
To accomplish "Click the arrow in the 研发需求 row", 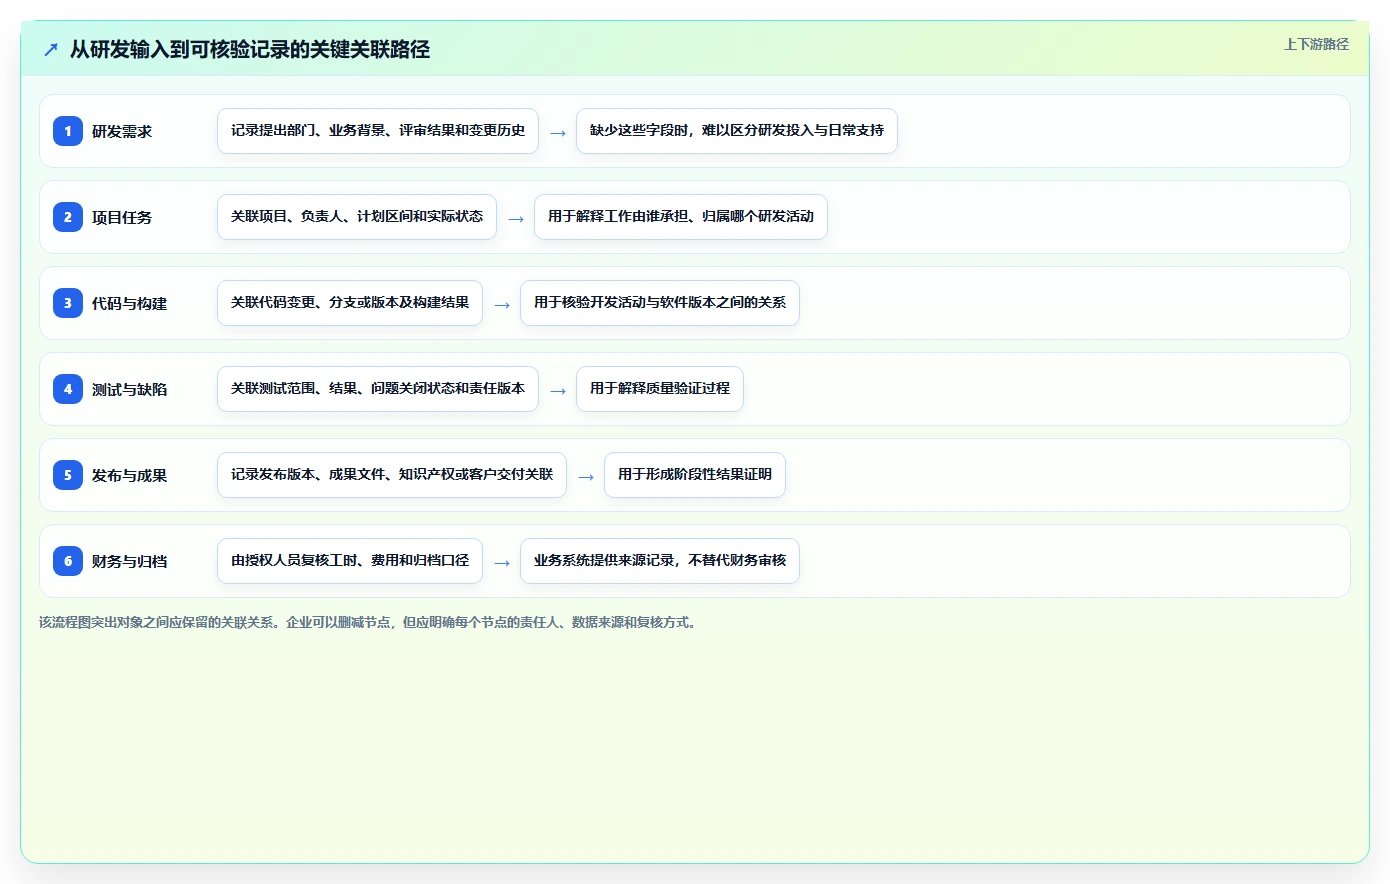I will (558, 133).
